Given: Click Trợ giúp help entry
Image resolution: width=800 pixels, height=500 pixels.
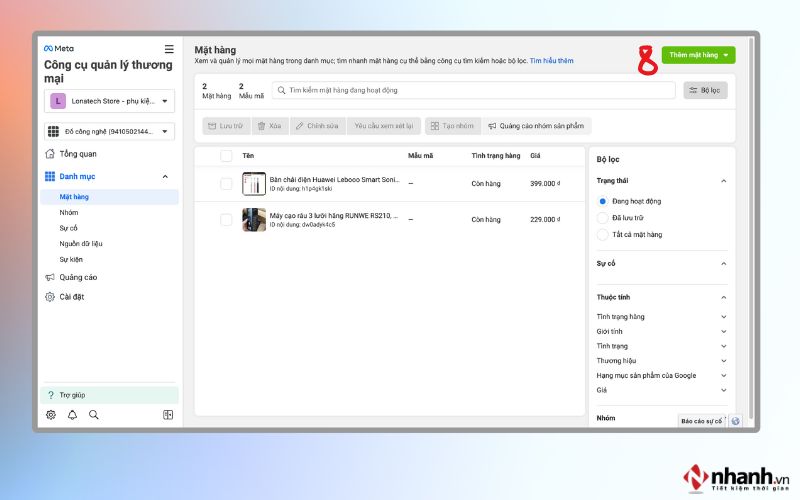Looking at the screenshot, I should click(109, 395).
